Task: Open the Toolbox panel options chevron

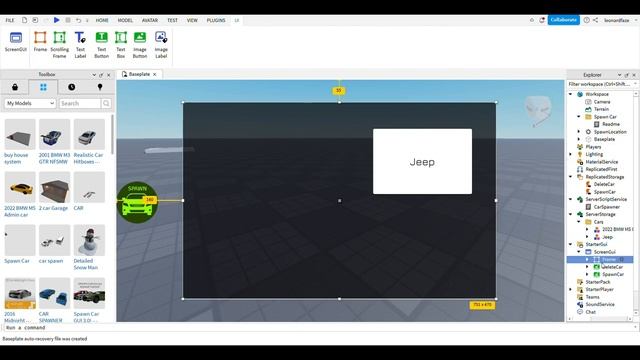Action: pos(94,75)
